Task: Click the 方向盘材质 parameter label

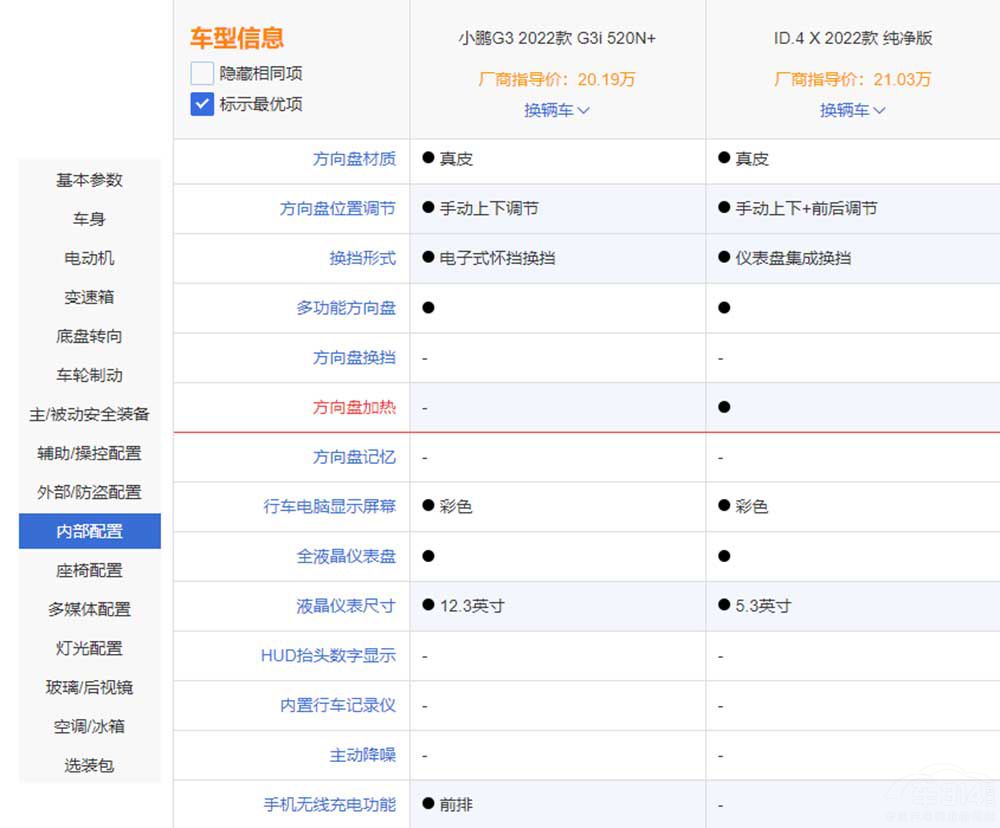Action: pos(354,158)
